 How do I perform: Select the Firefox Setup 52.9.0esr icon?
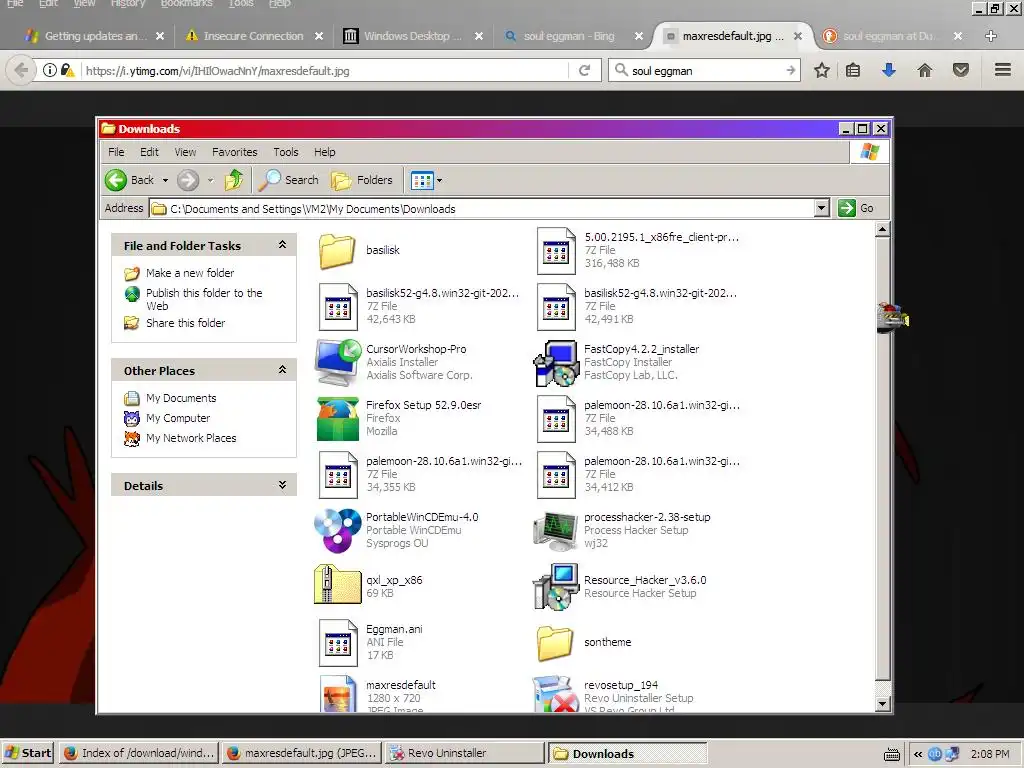[337, 419]
